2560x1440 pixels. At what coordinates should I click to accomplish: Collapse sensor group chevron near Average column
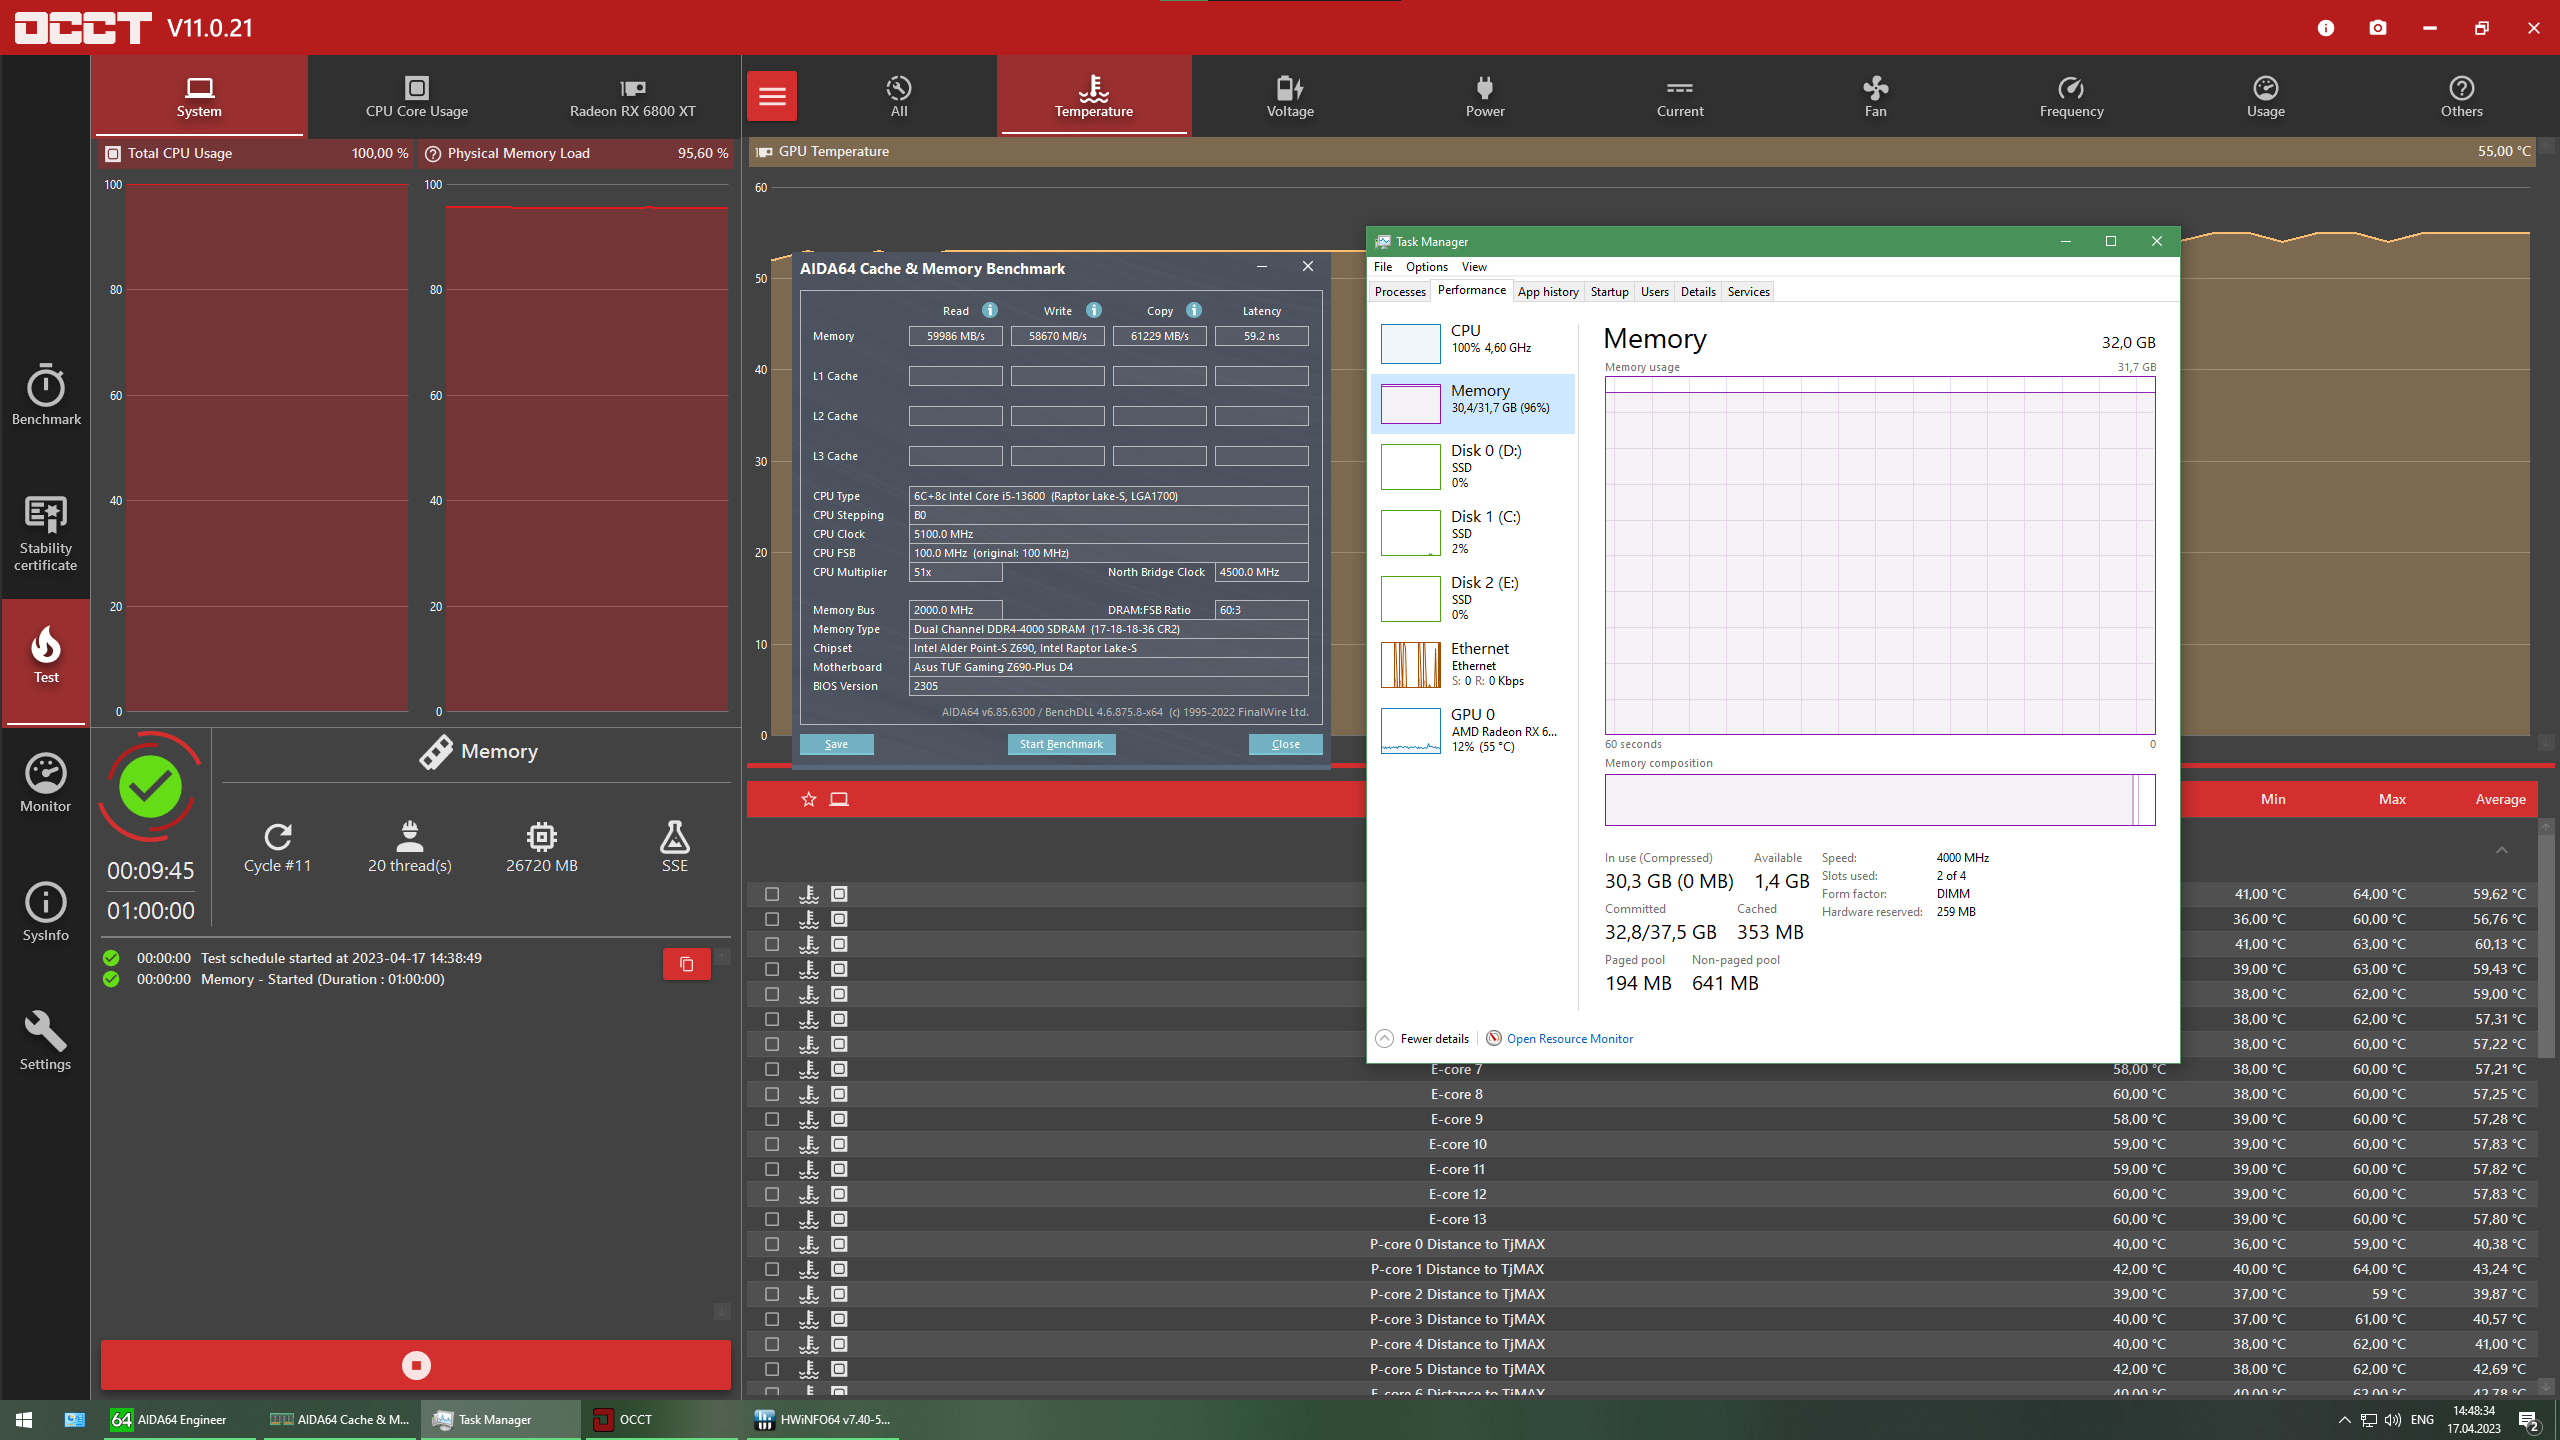pyautogui.click(x=2501, y=850)
